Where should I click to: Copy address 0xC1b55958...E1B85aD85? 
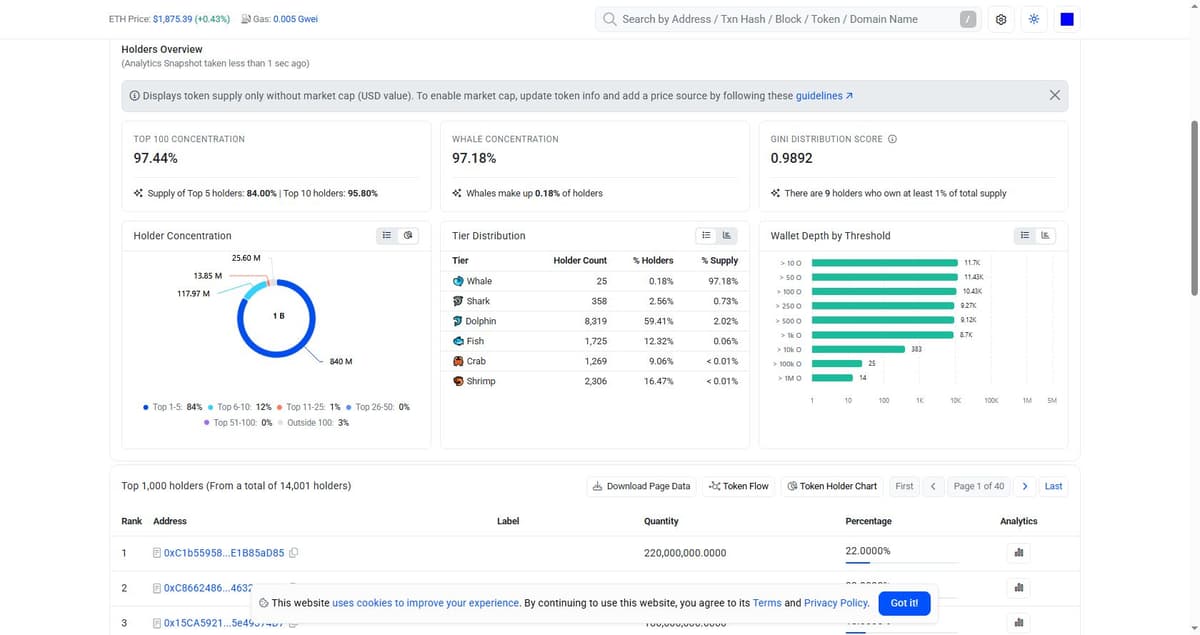pyautogui.click(x=294, y=552)
